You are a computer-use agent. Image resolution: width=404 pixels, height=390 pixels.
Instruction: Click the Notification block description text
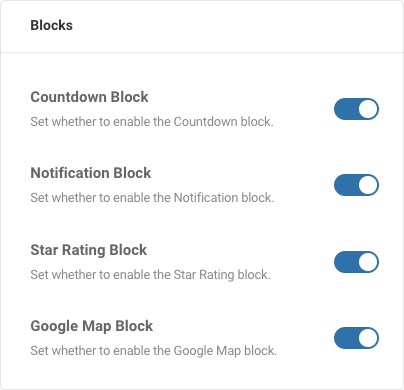[x=152, y=198]
